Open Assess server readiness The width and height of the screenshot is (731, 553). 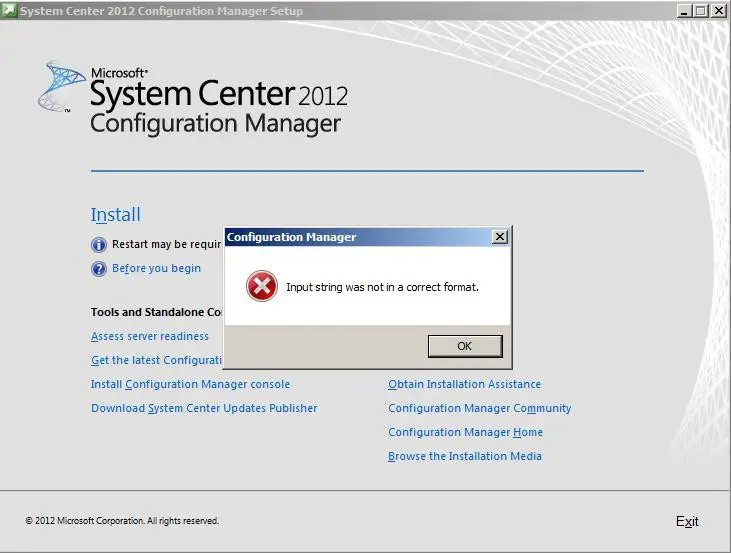pos(150,336)
